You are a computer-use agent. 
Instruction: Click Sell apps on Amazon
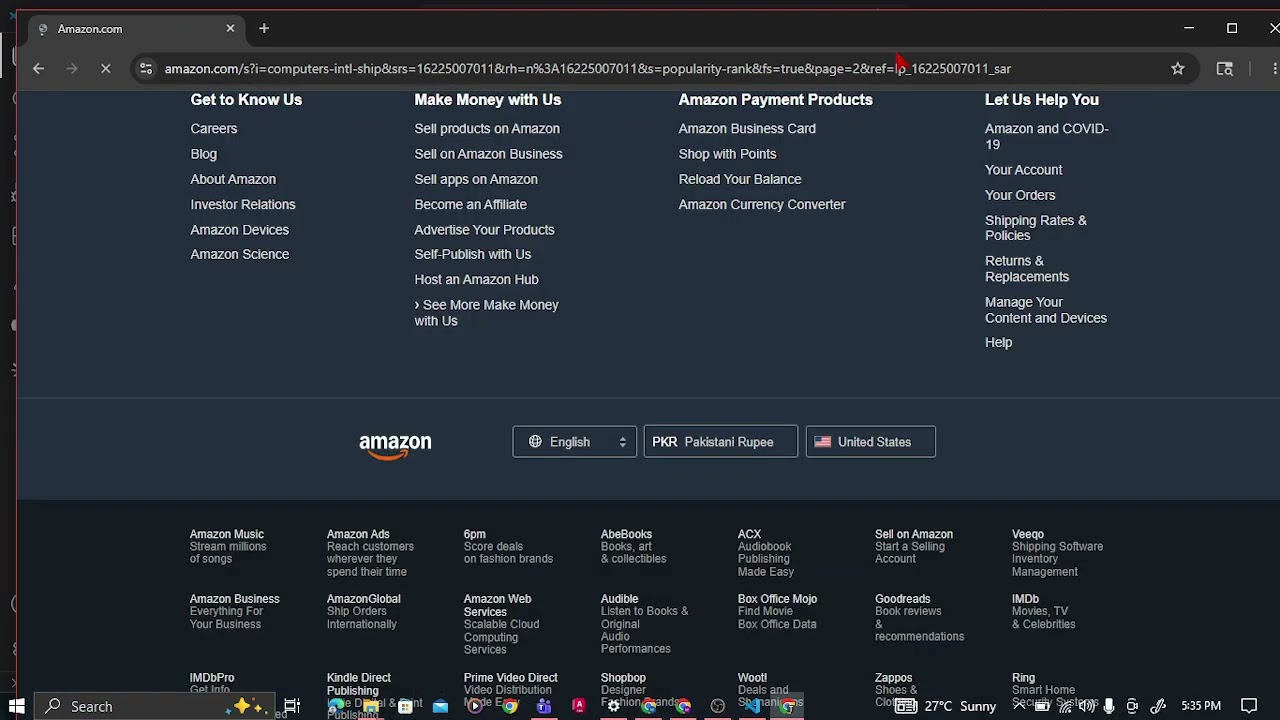(476, 179)
